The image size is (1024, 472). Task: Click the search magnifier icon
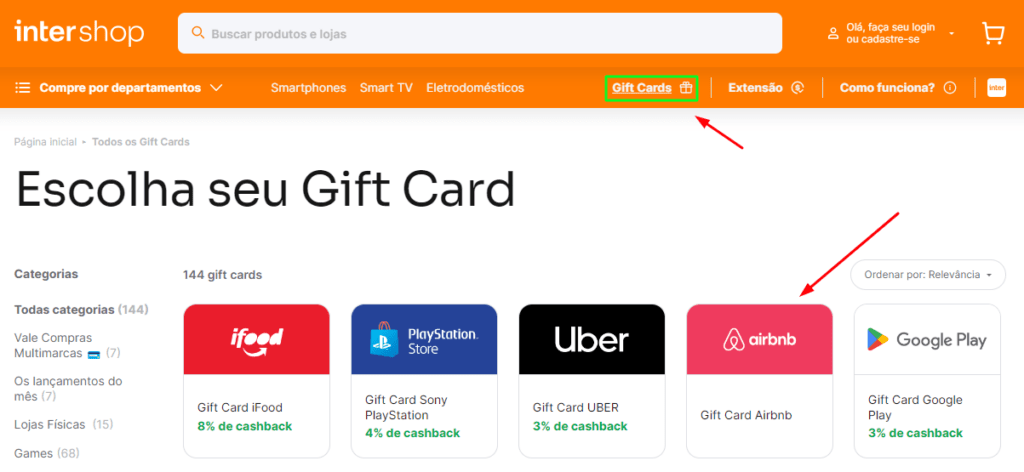tap(197, 33)
